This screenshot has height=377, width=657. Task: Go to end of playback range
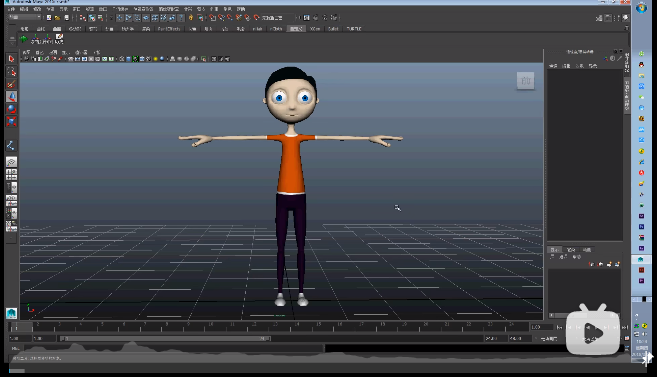pyautogui.click(x=624, y=327)
